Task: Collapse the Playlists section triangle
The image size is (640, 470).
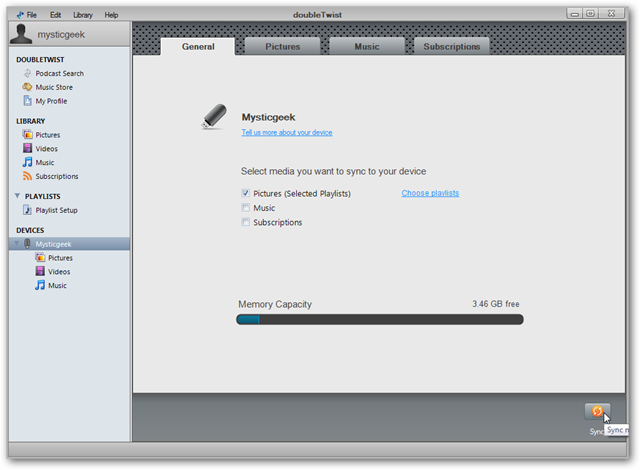Action: tap(17, 196)
